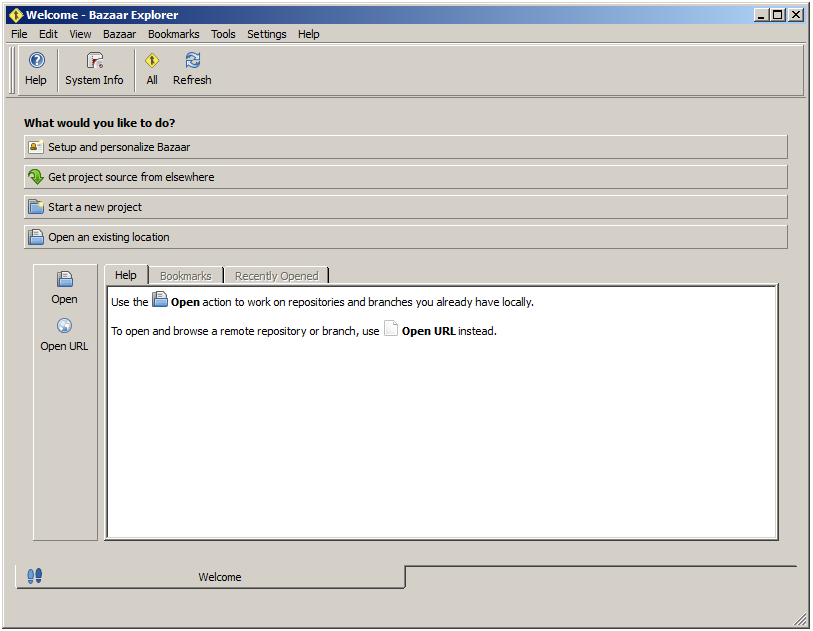Click bold 'Open URL' text in help
813x631 pixels.
pyautogui.click(x=428, y=331)
